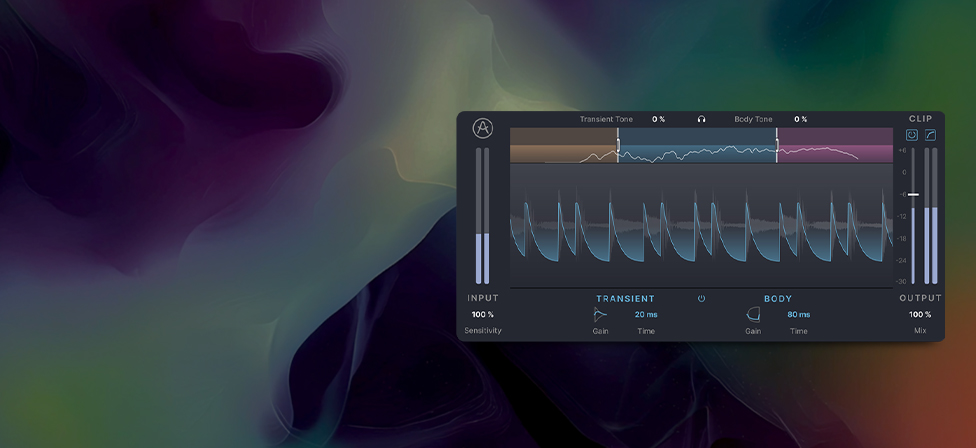This screenshot has height=448, width=976.
Task: Toggle the clip power button
Action: pos(912,135)
